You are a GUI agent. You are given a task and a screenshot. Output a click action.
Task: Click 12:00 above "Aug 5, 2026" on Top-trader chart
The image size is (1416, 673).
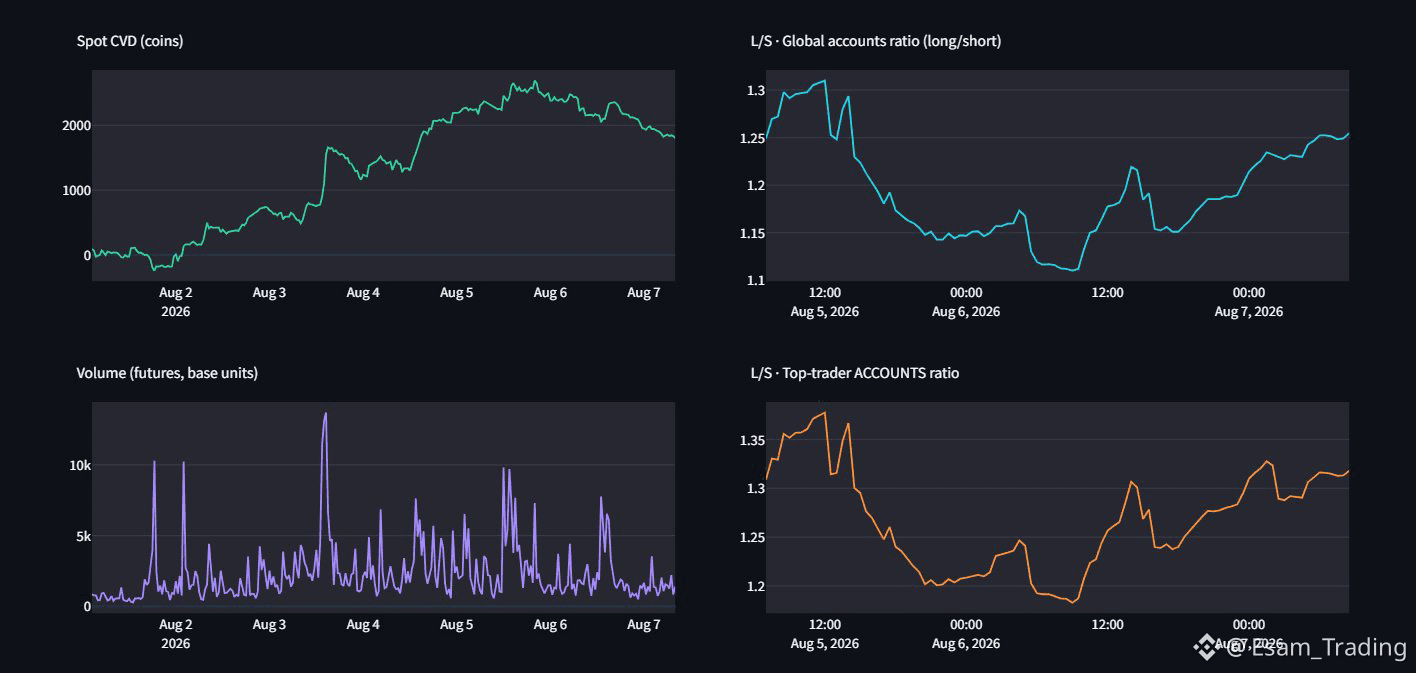click(x=825, y=625)
